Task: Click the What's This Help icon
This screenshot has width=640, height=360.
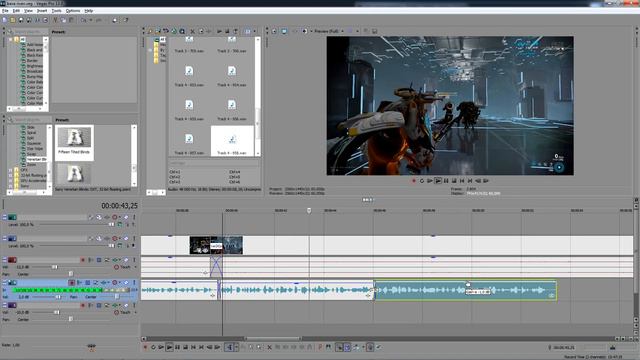Action: pyautogui.click(x=126, y=20)
